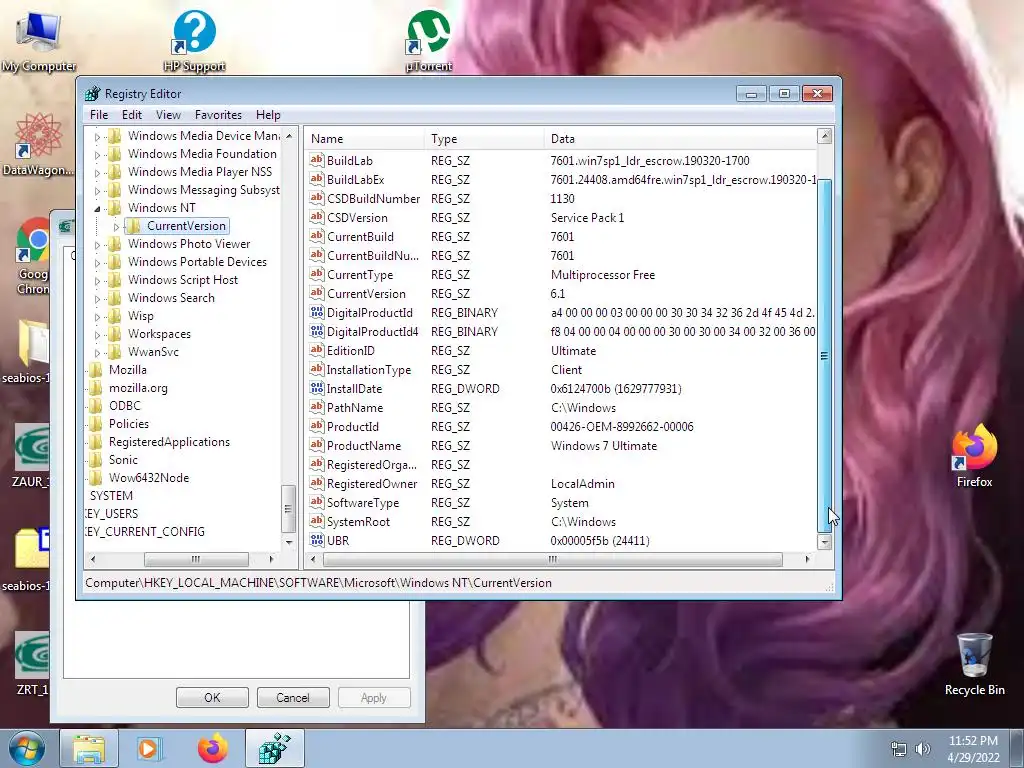
Task: Expand the CurrentVersion key
Action: point(116,227)
